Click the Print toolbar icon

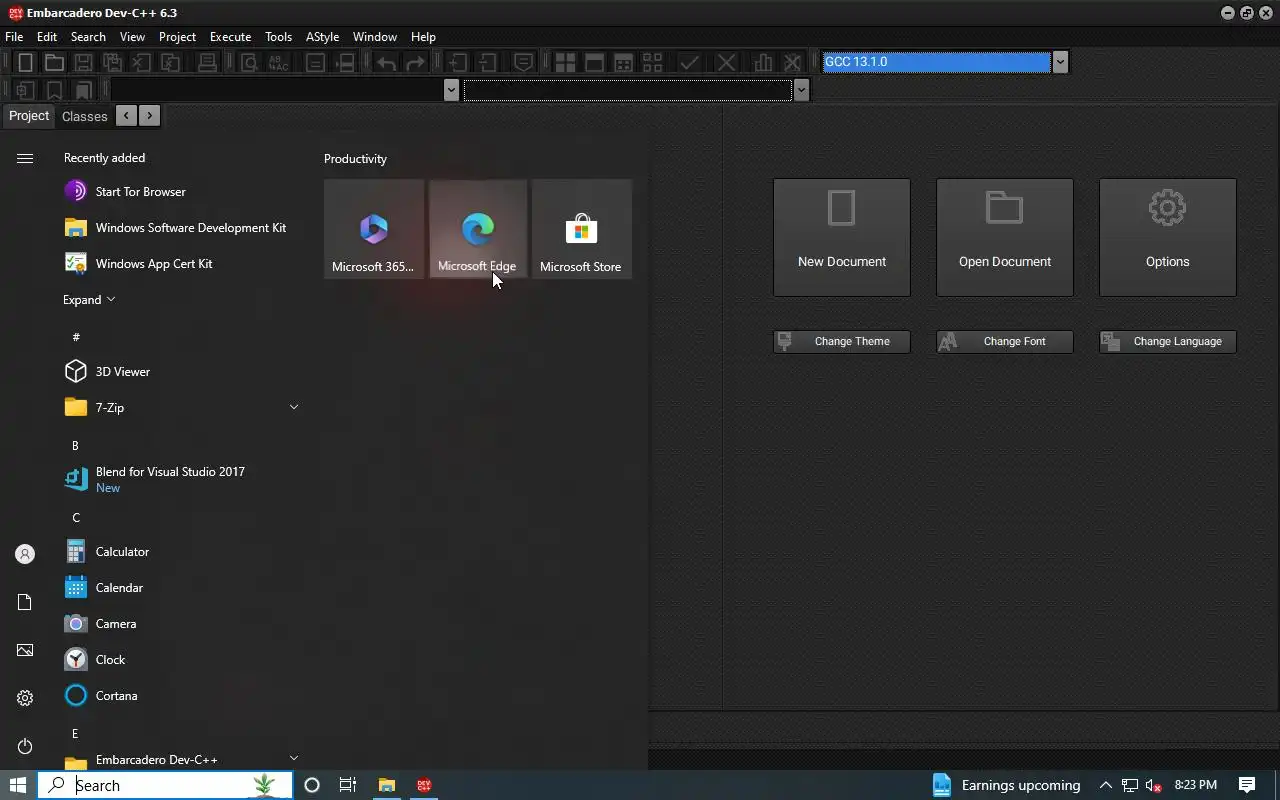pos(207,62)
